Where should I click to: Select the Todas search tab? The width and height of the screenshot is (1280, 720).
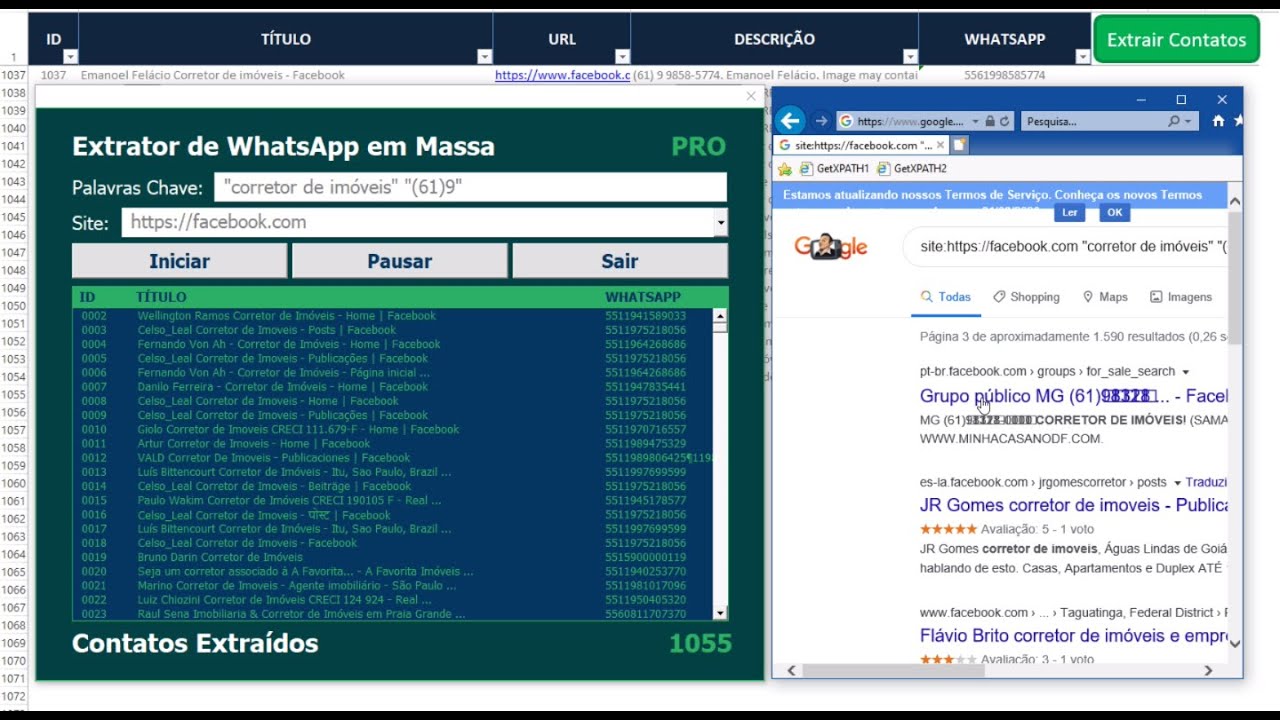pos(946,297)
